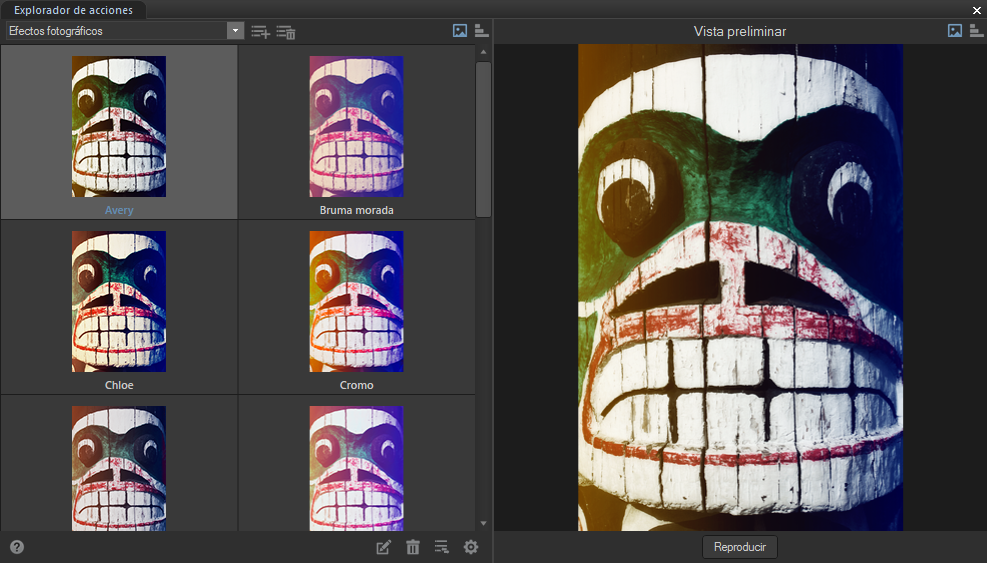Show preview panel as steps list
Viewport: 987px width, 563px height.
pos(976,31)
